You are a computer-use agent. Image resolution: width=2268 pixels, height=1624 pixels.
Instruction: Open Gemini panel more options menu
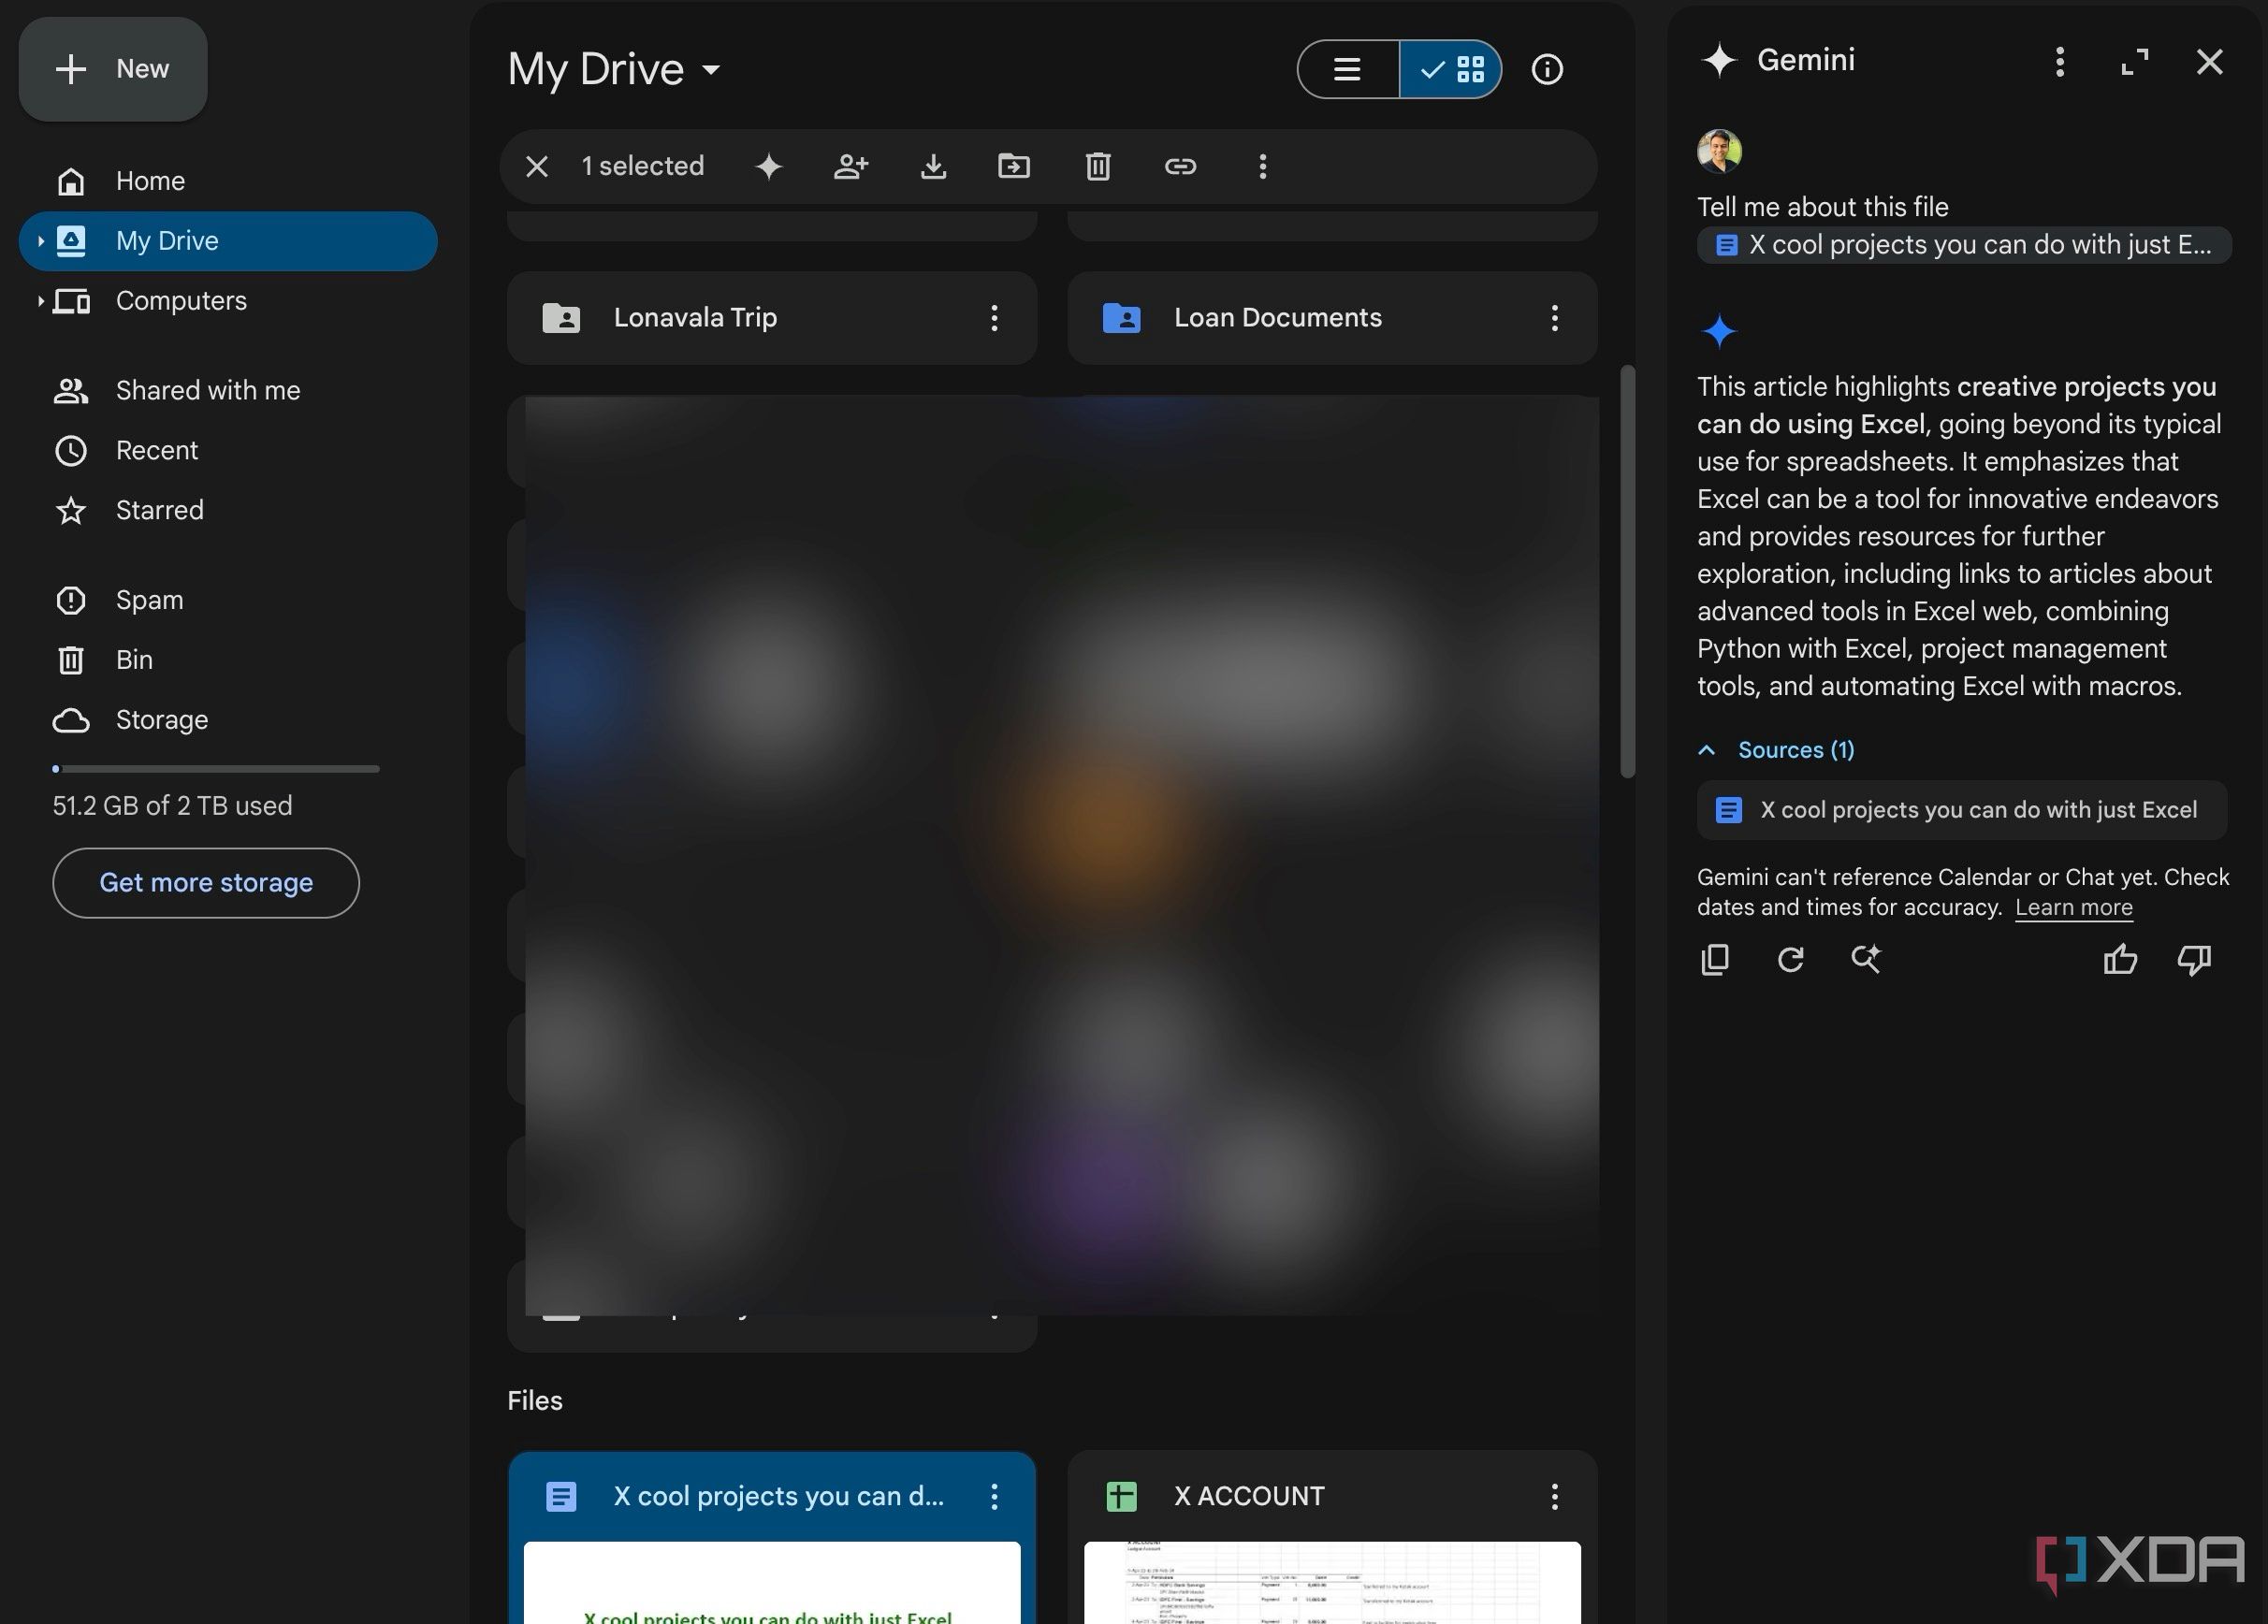coord(2059,62)
